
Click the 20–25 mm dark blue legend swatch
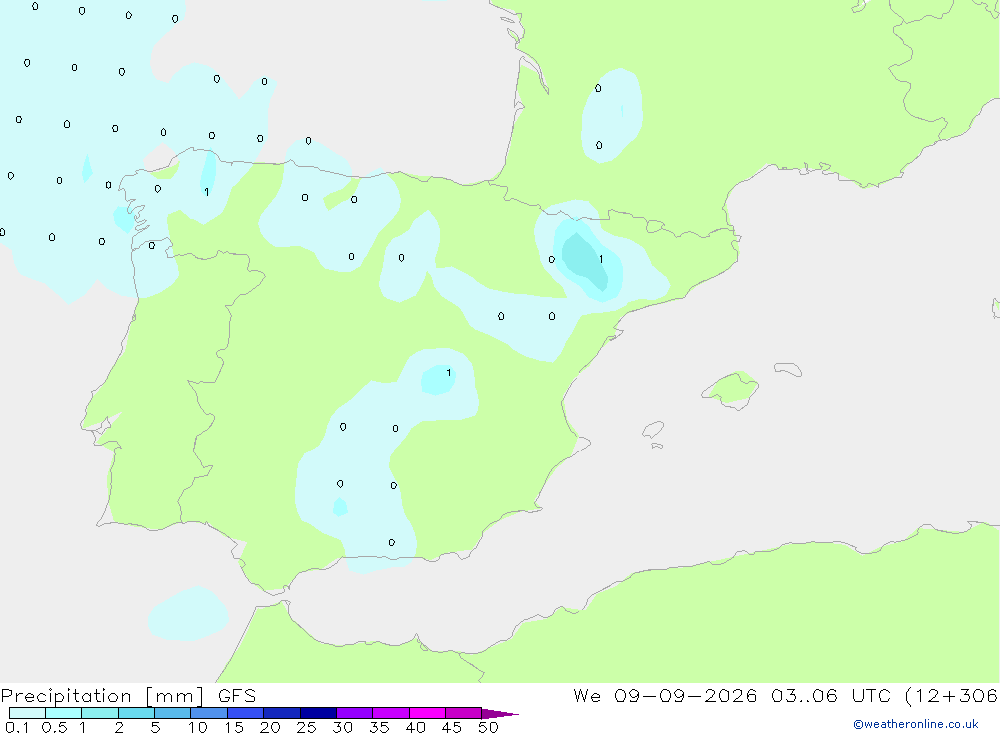(281, 713)
